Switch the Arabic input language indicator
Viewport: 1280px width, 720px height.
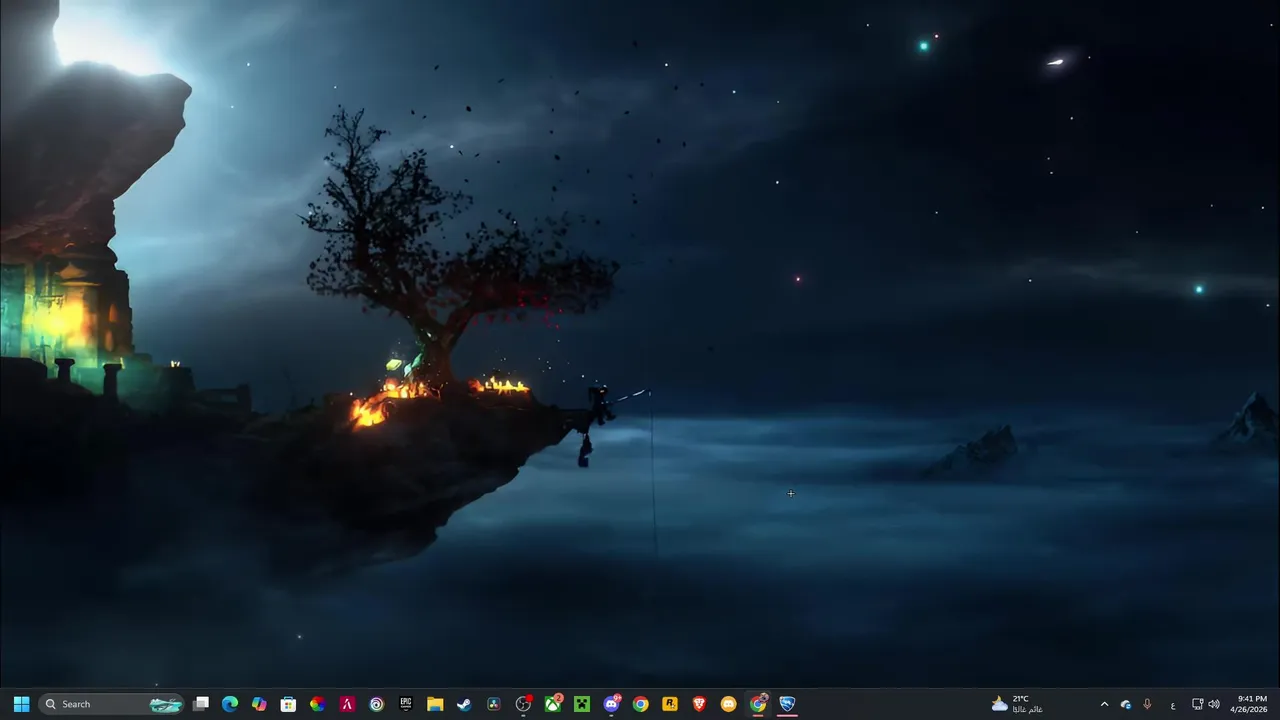click(1173, 705)
